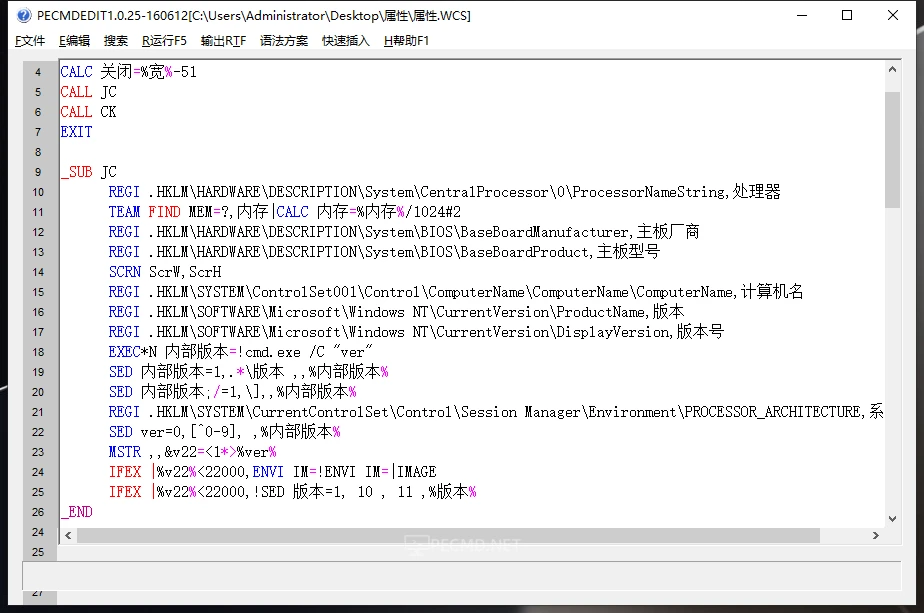The image size is (924, 613).
Task: Click the 'MSTR ,,&v22=<1*>%ver%' line
Action: [193, 452]
